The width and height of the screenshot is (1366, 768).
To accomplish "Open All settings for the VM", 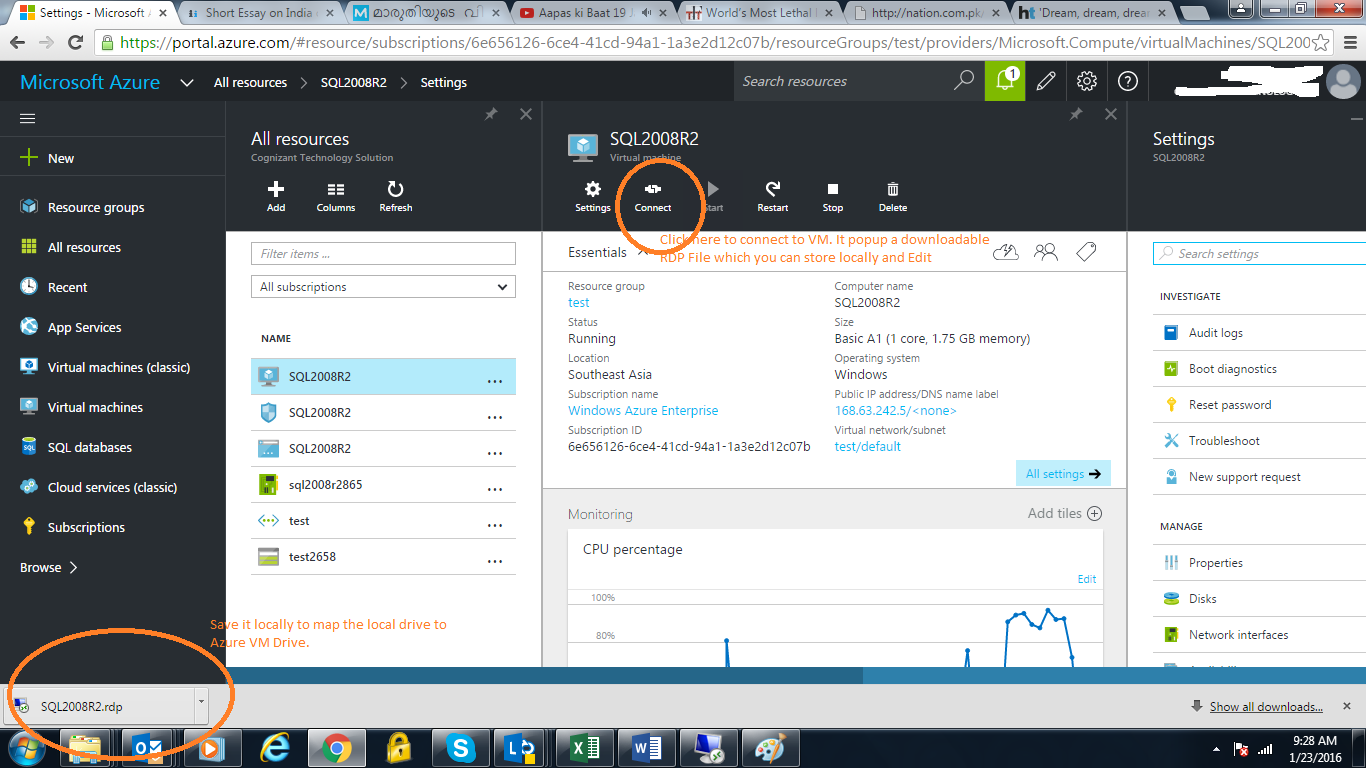I will click(1062, 472).
